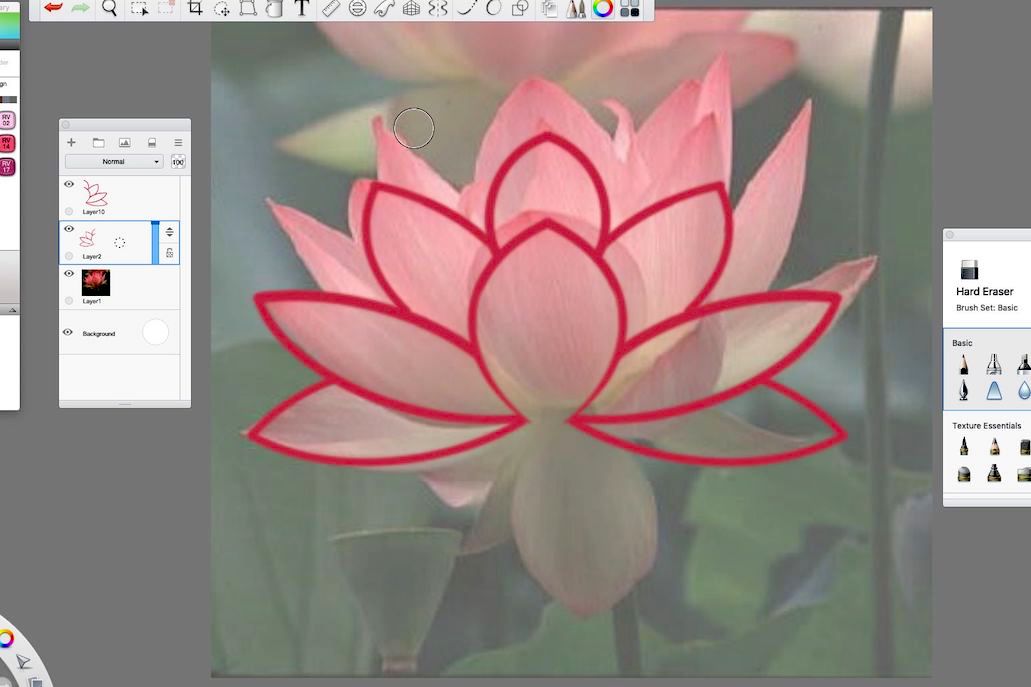Open the layer panel hamburger menu
Viewport: 1031px width, 687px height.
click(178, 142)
